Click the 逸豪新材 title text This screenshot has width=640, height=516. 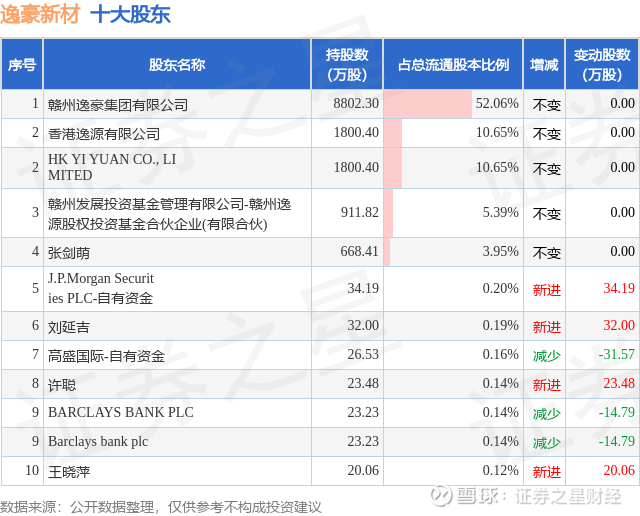pyautogui.click(x=40, y=14)
